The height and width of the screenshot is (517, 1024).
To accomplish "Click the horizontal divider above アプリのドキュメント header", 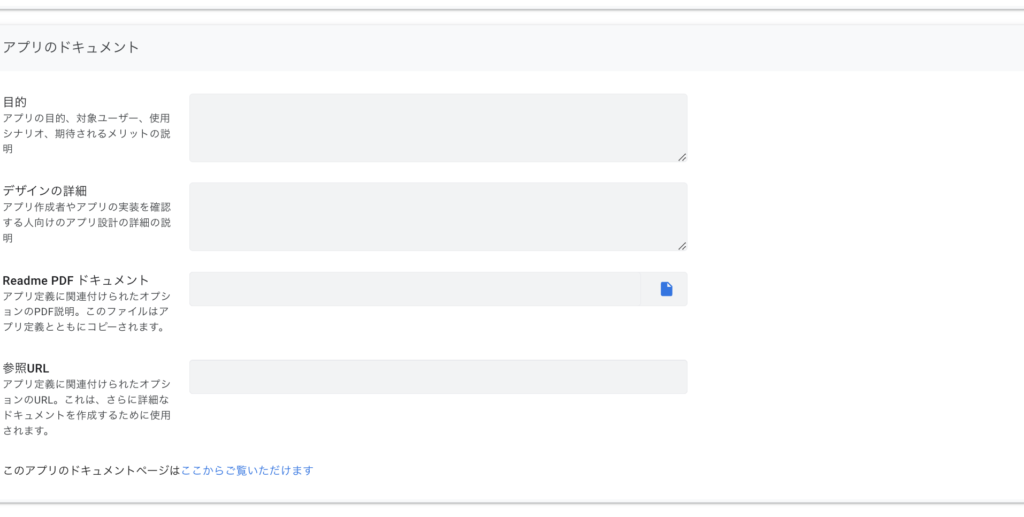I will (512, 10).
